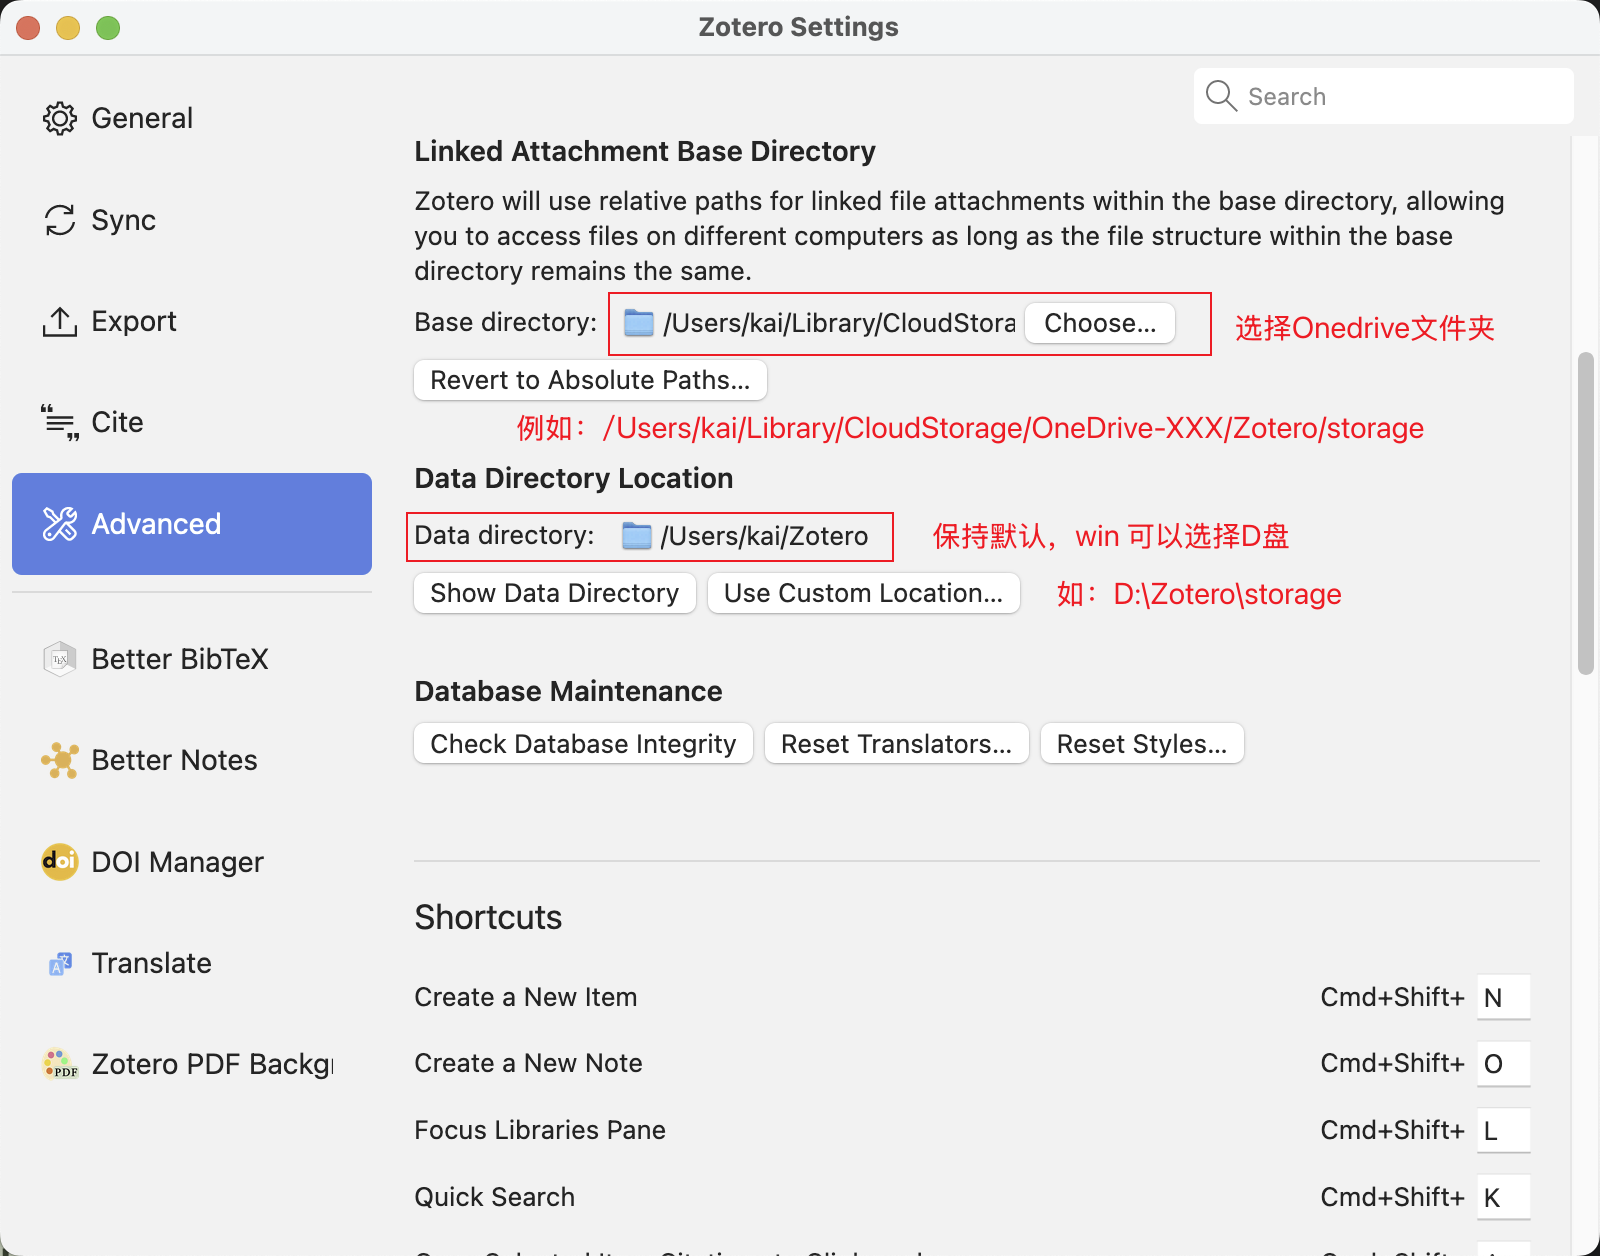The width and height of the screenshot is (1600, 1256).
Task: Click the Shortcuts section heading
Action: [x=489, y=917]
